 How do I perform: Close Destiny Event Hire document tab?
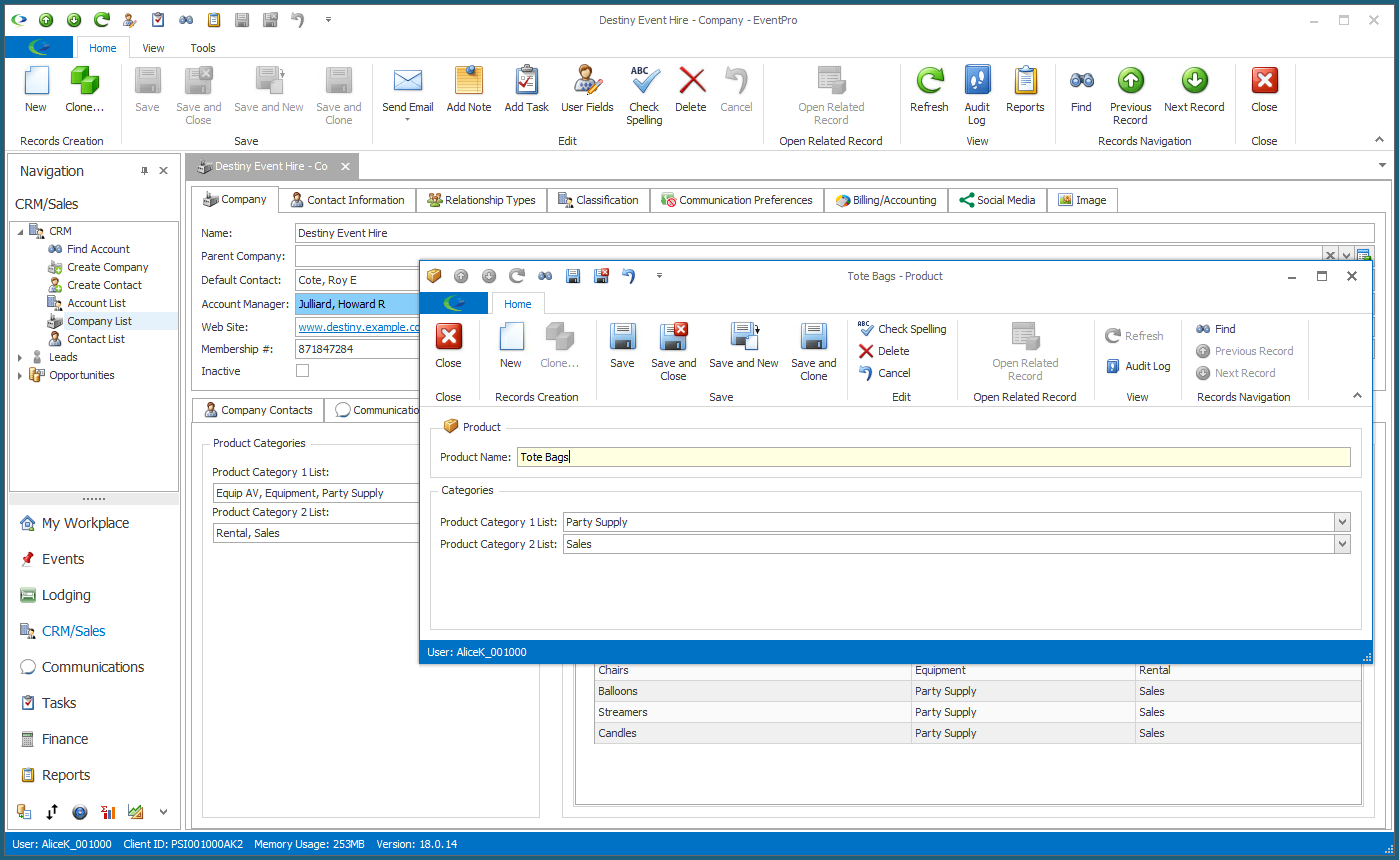345,166
